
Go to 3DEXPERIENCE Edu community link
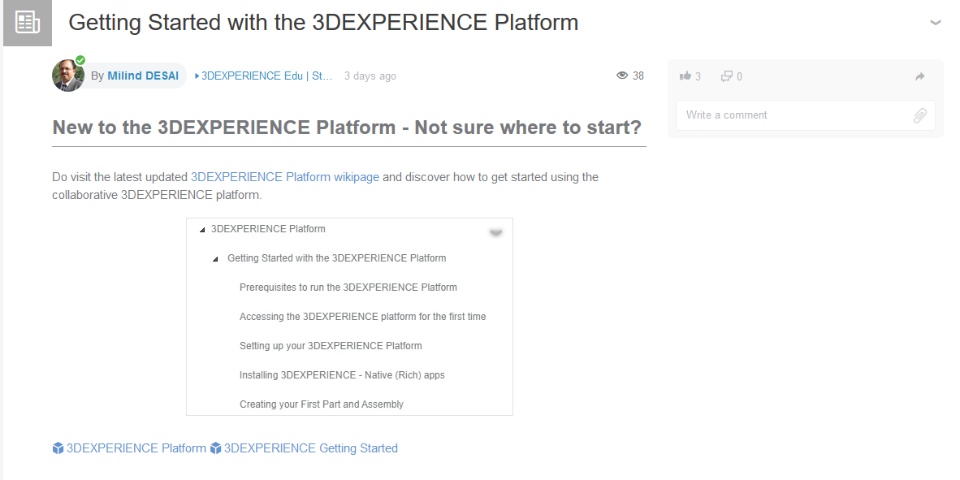266,77
